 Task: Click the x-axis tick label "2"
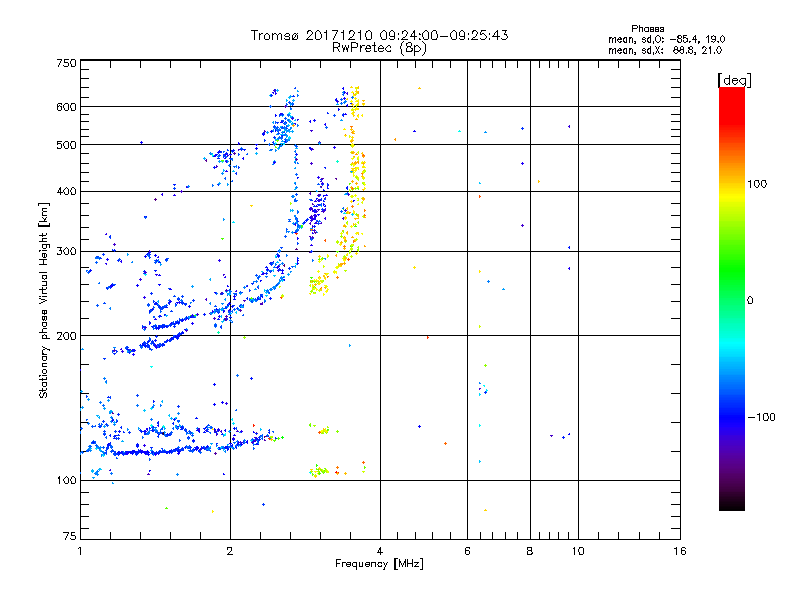pyautogui.click(x=230, y=551)
